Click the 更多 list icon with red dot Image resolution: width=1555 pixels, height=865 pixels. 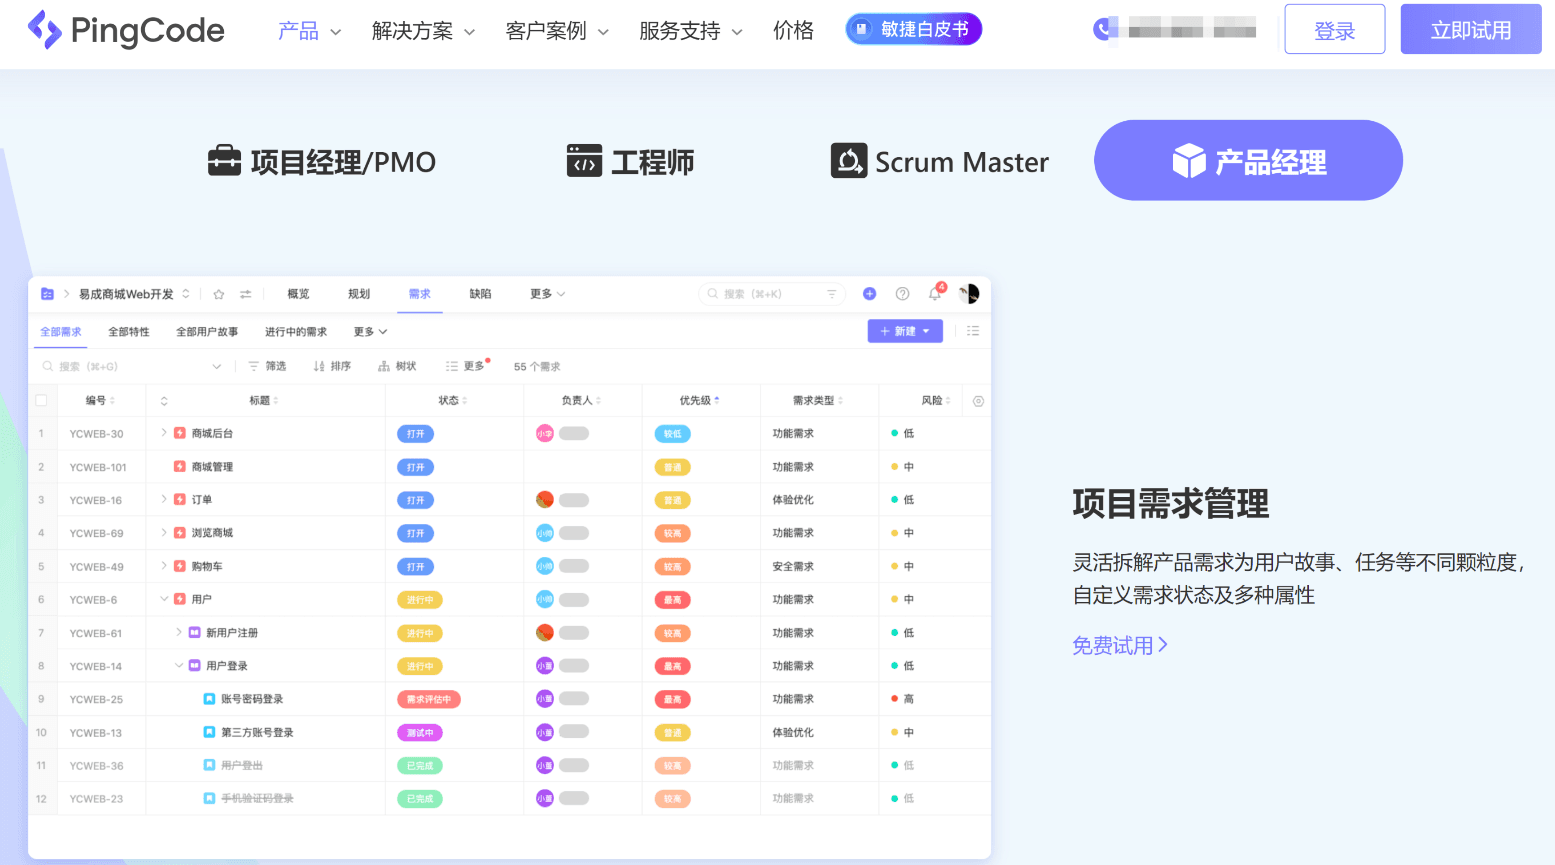452,367
